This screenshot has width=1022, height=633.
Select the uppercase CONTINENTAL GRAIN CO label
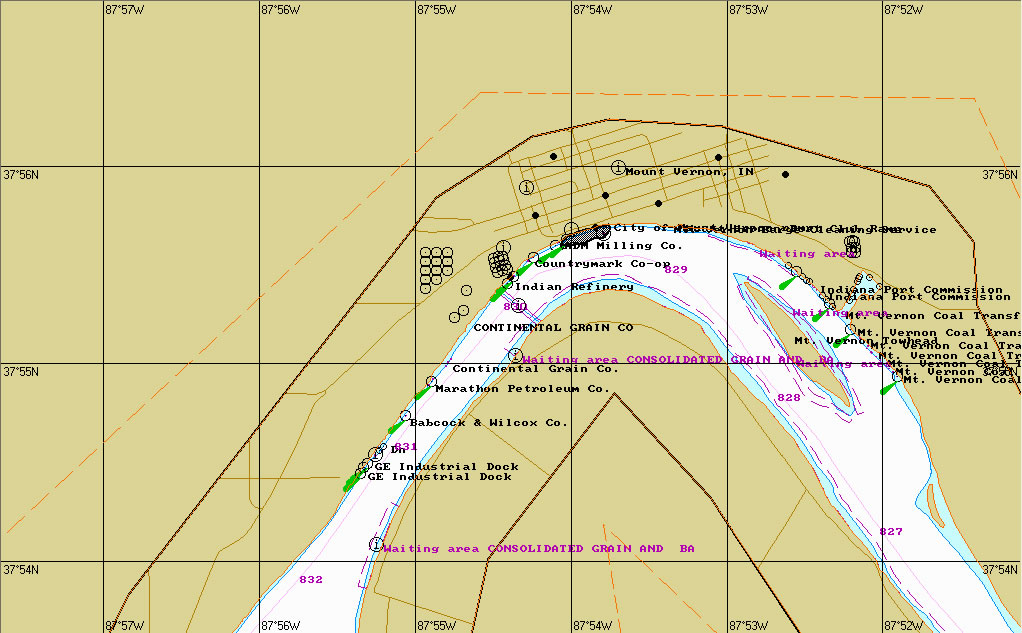553,328
